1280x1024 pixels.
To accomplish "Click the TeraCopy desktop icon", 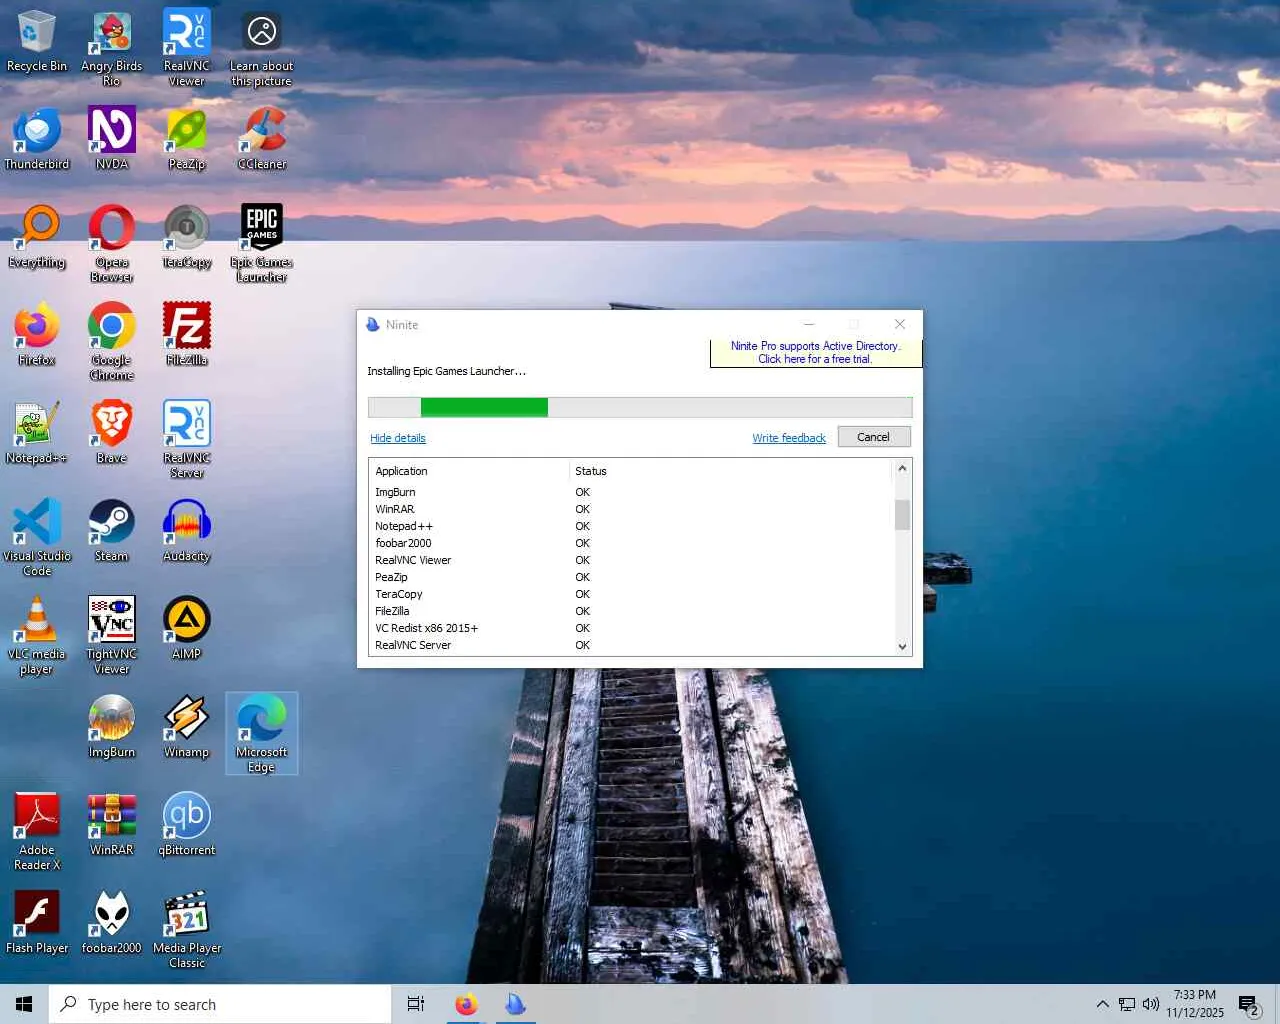I will 187,237.
